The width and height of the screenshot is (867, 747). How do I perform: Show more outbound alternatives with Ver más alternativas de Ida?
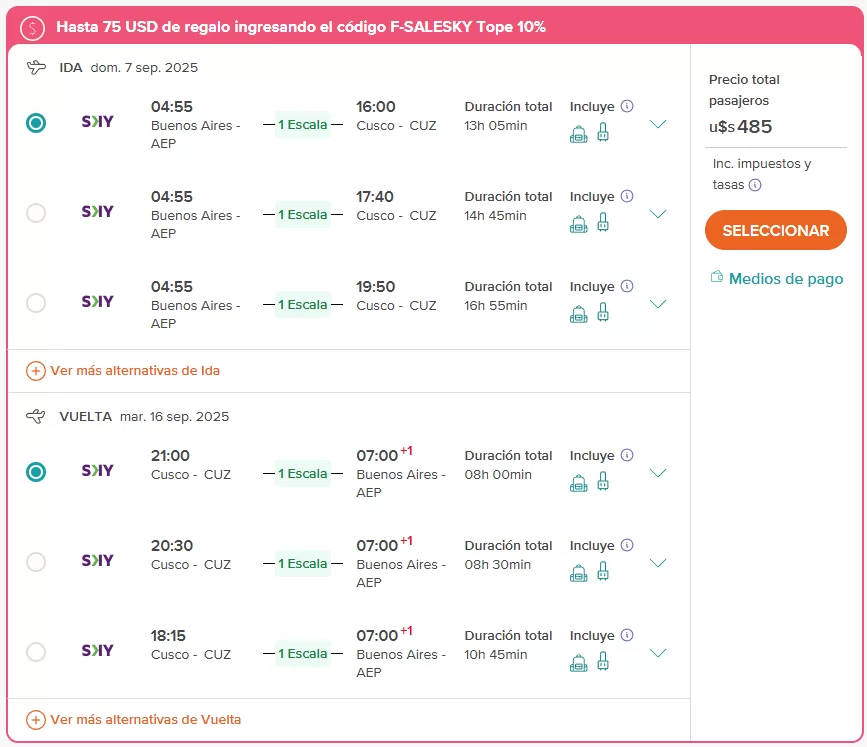tap(124, 371)
